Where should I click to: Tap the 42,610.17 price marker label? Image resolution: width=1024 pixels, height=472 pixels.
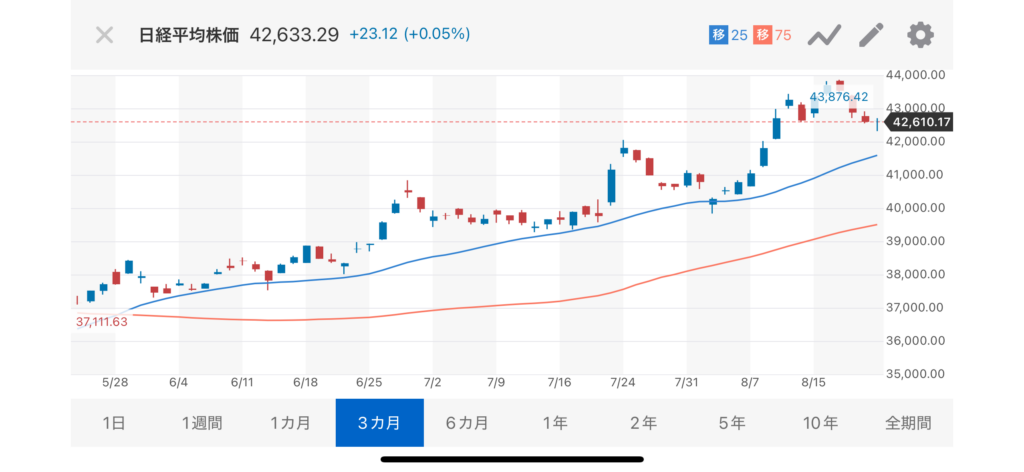pyautogui.click(x=919, y=122)
